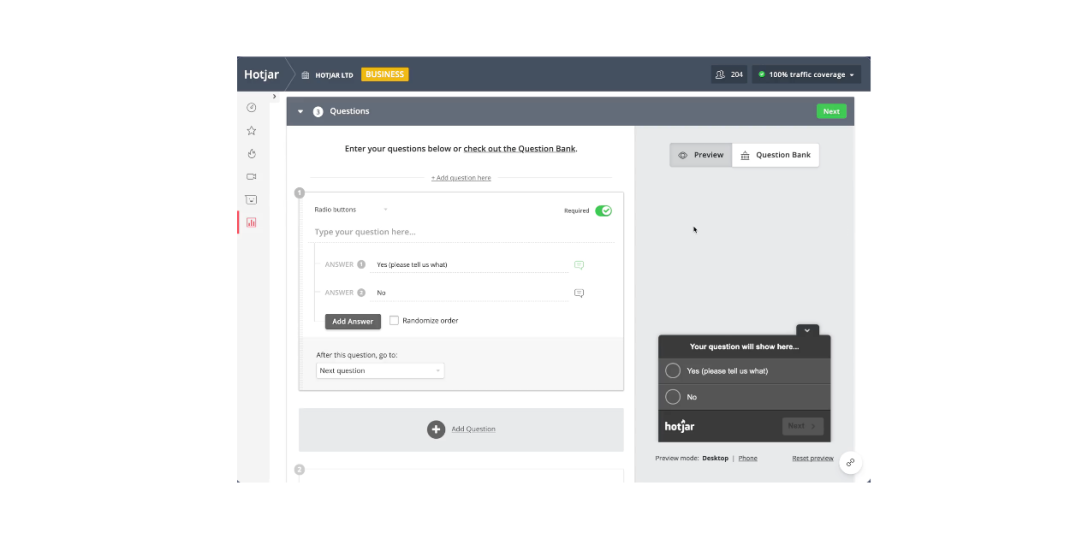Toggle the Required switch off

pyautogui.click(x=604, y=211)
